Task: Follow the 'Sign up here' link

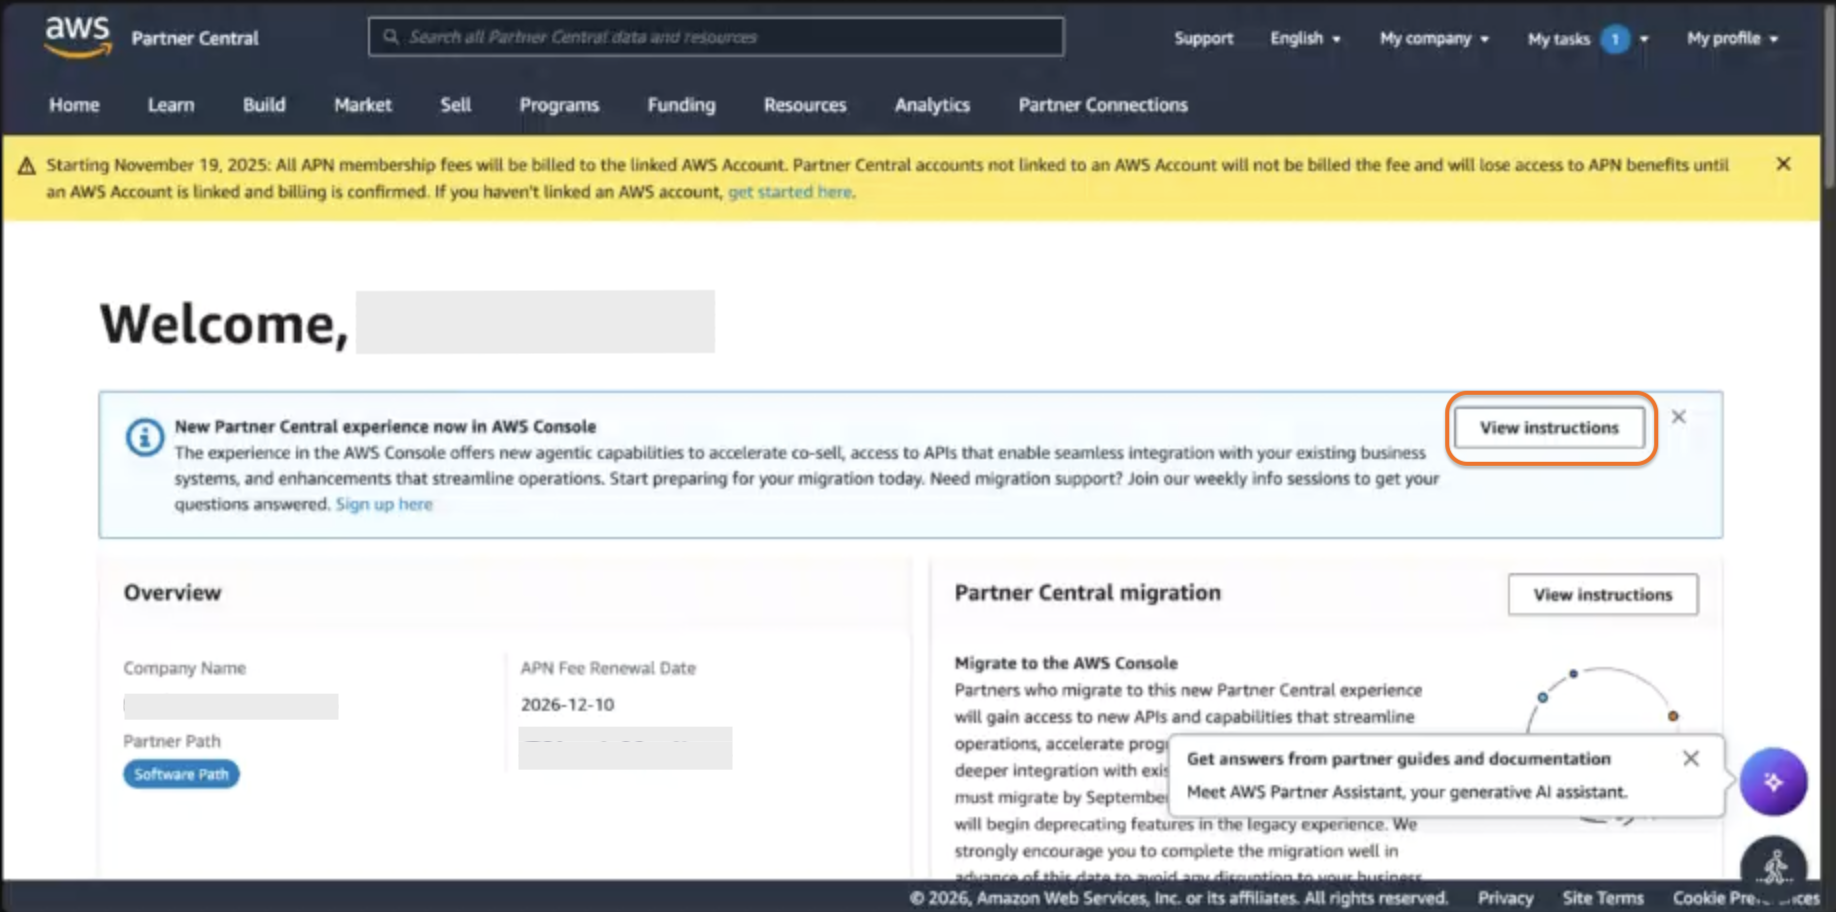Action: click(384, 504)
